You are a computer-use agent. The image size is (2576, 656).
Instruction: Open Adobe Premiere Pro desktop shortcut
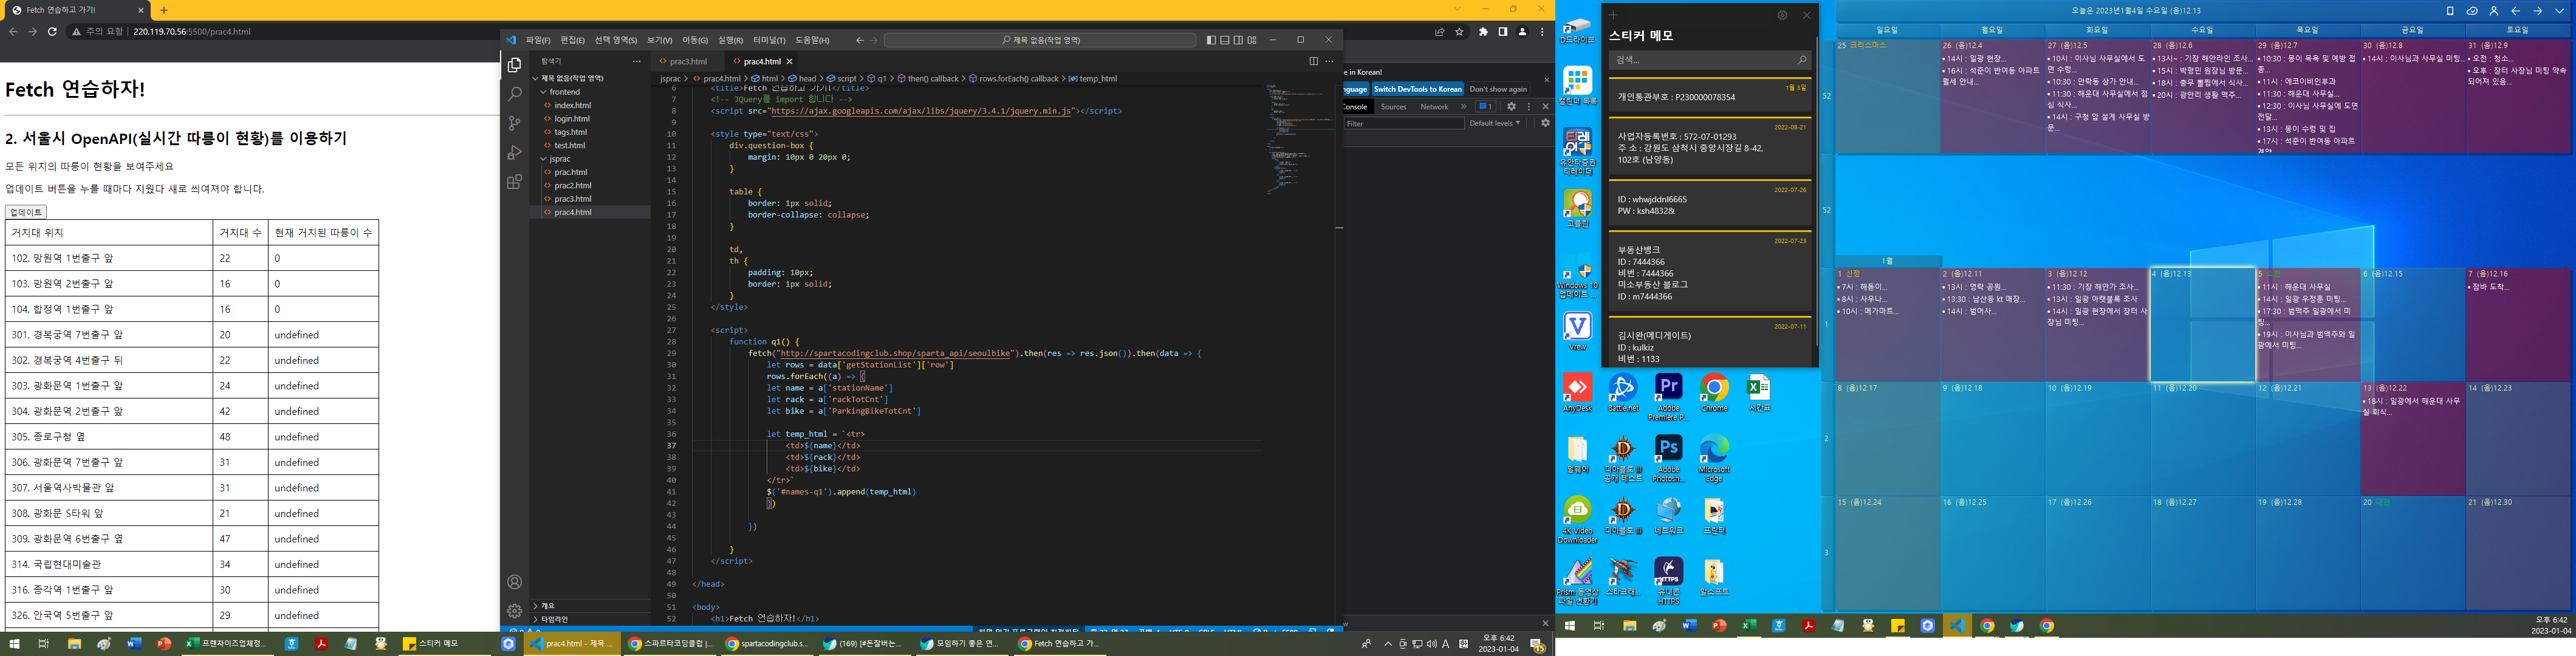tap(1668, 396)
